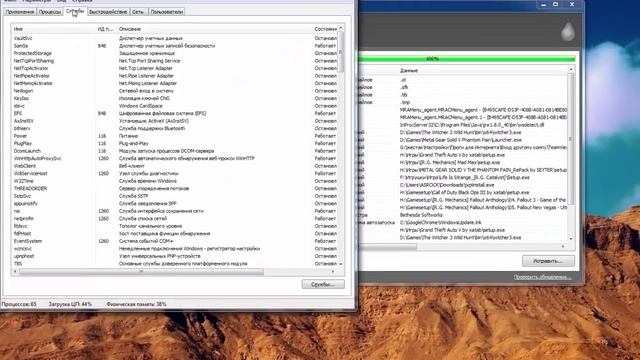This screenshot has width=640, height=360.
Task: Select the Power service row
Action: click(175, 136)
